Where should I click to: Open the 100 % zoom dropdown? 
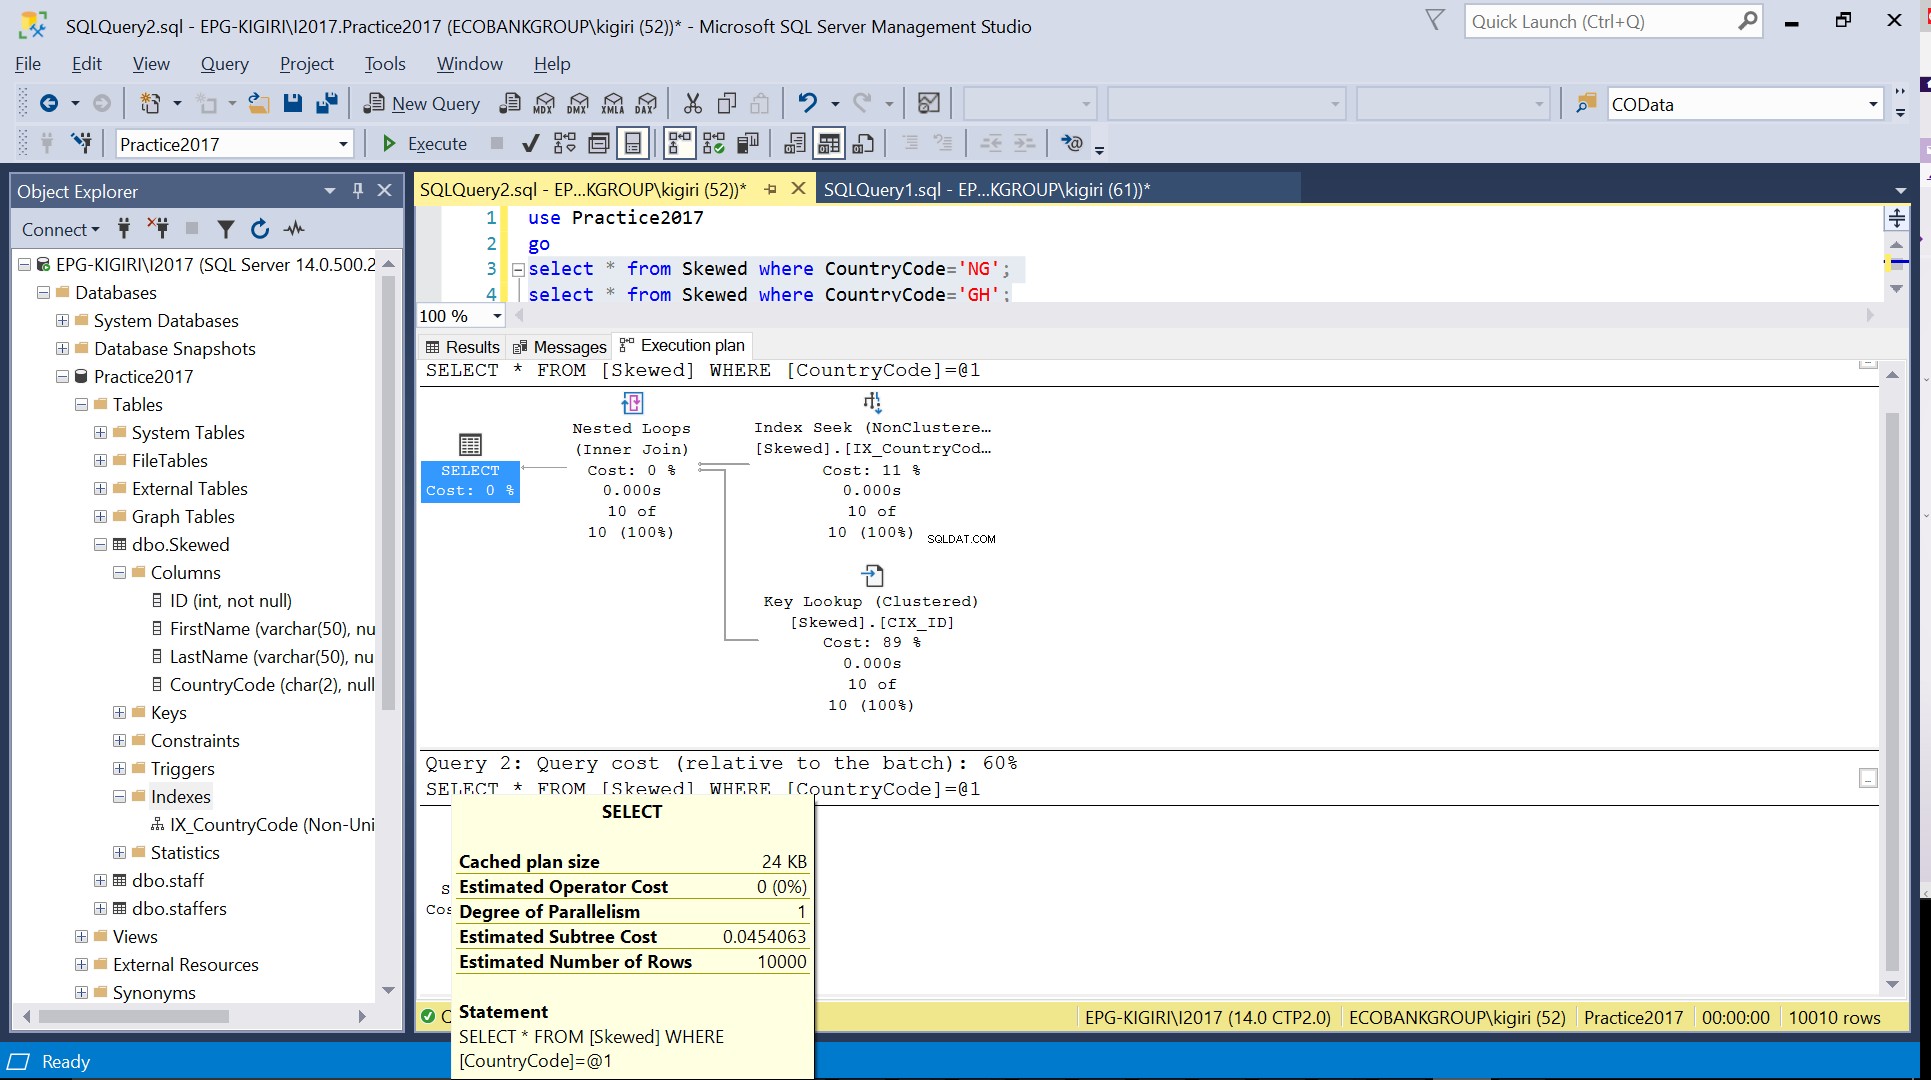point(497,316)
